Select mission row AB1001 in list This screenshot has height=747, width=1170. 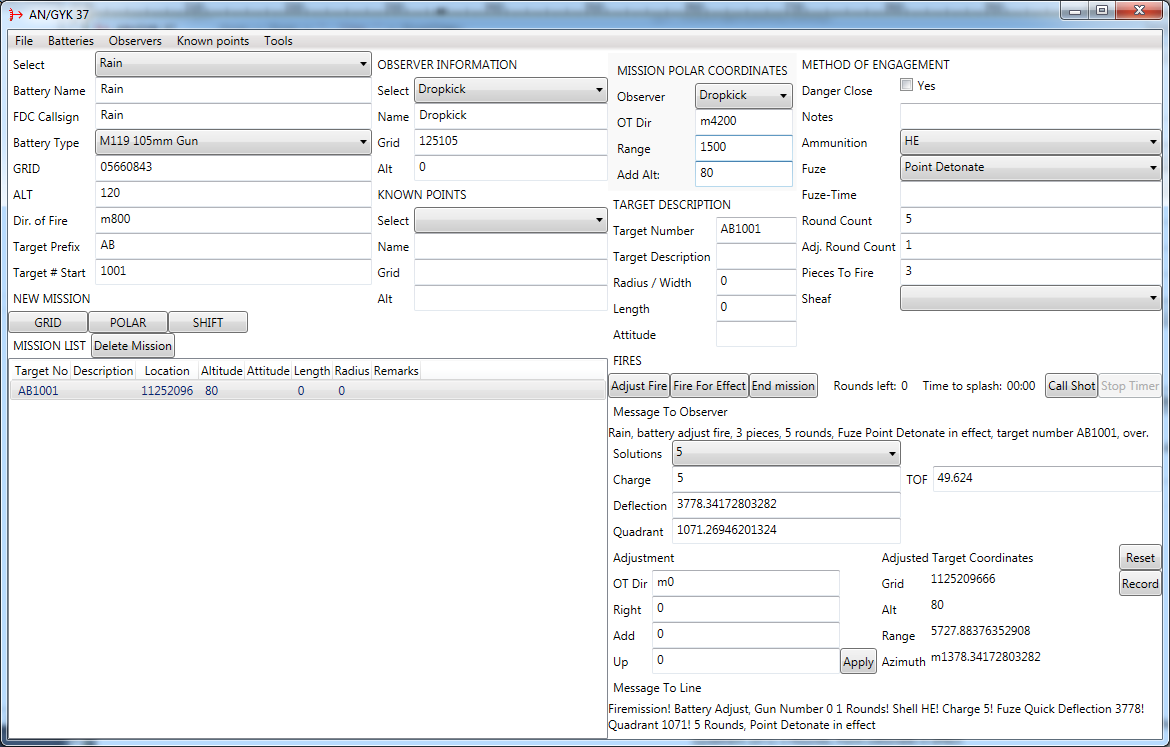(307, 391)
